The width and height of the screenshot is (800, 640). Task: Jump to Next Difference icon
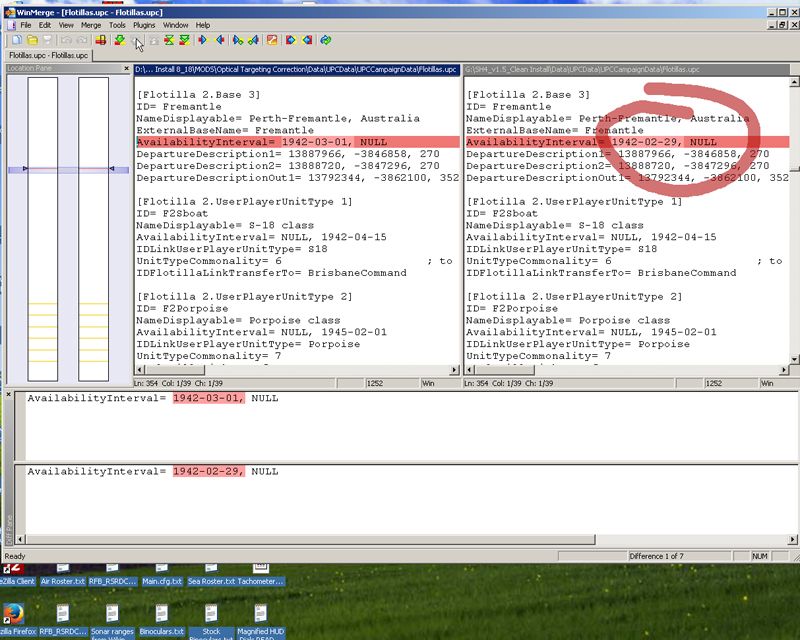click(120, 40)
